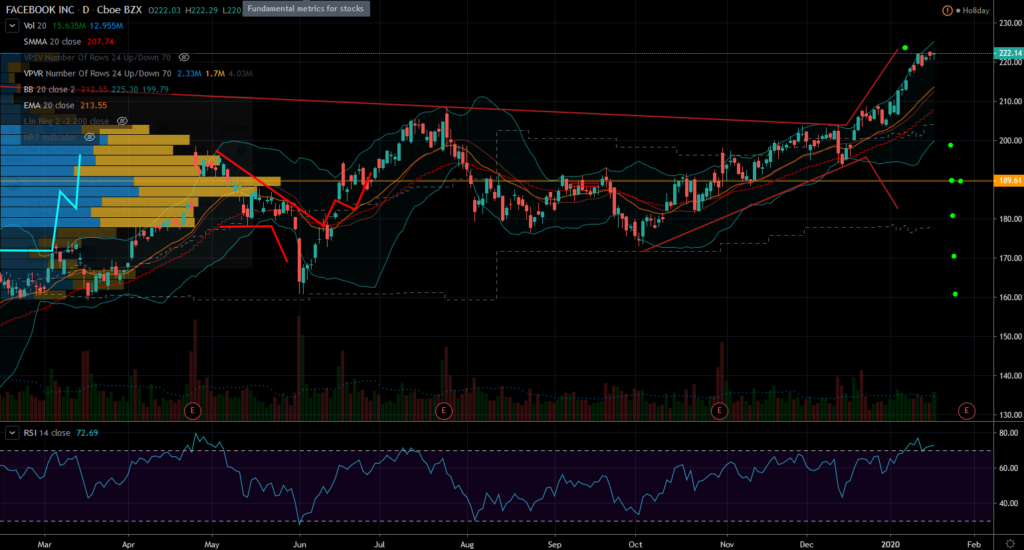The width and height of the screenshot is (1024, 550).
Task: Select the dimmed VPSV Number Of Rows label
Action: [97, 57]
